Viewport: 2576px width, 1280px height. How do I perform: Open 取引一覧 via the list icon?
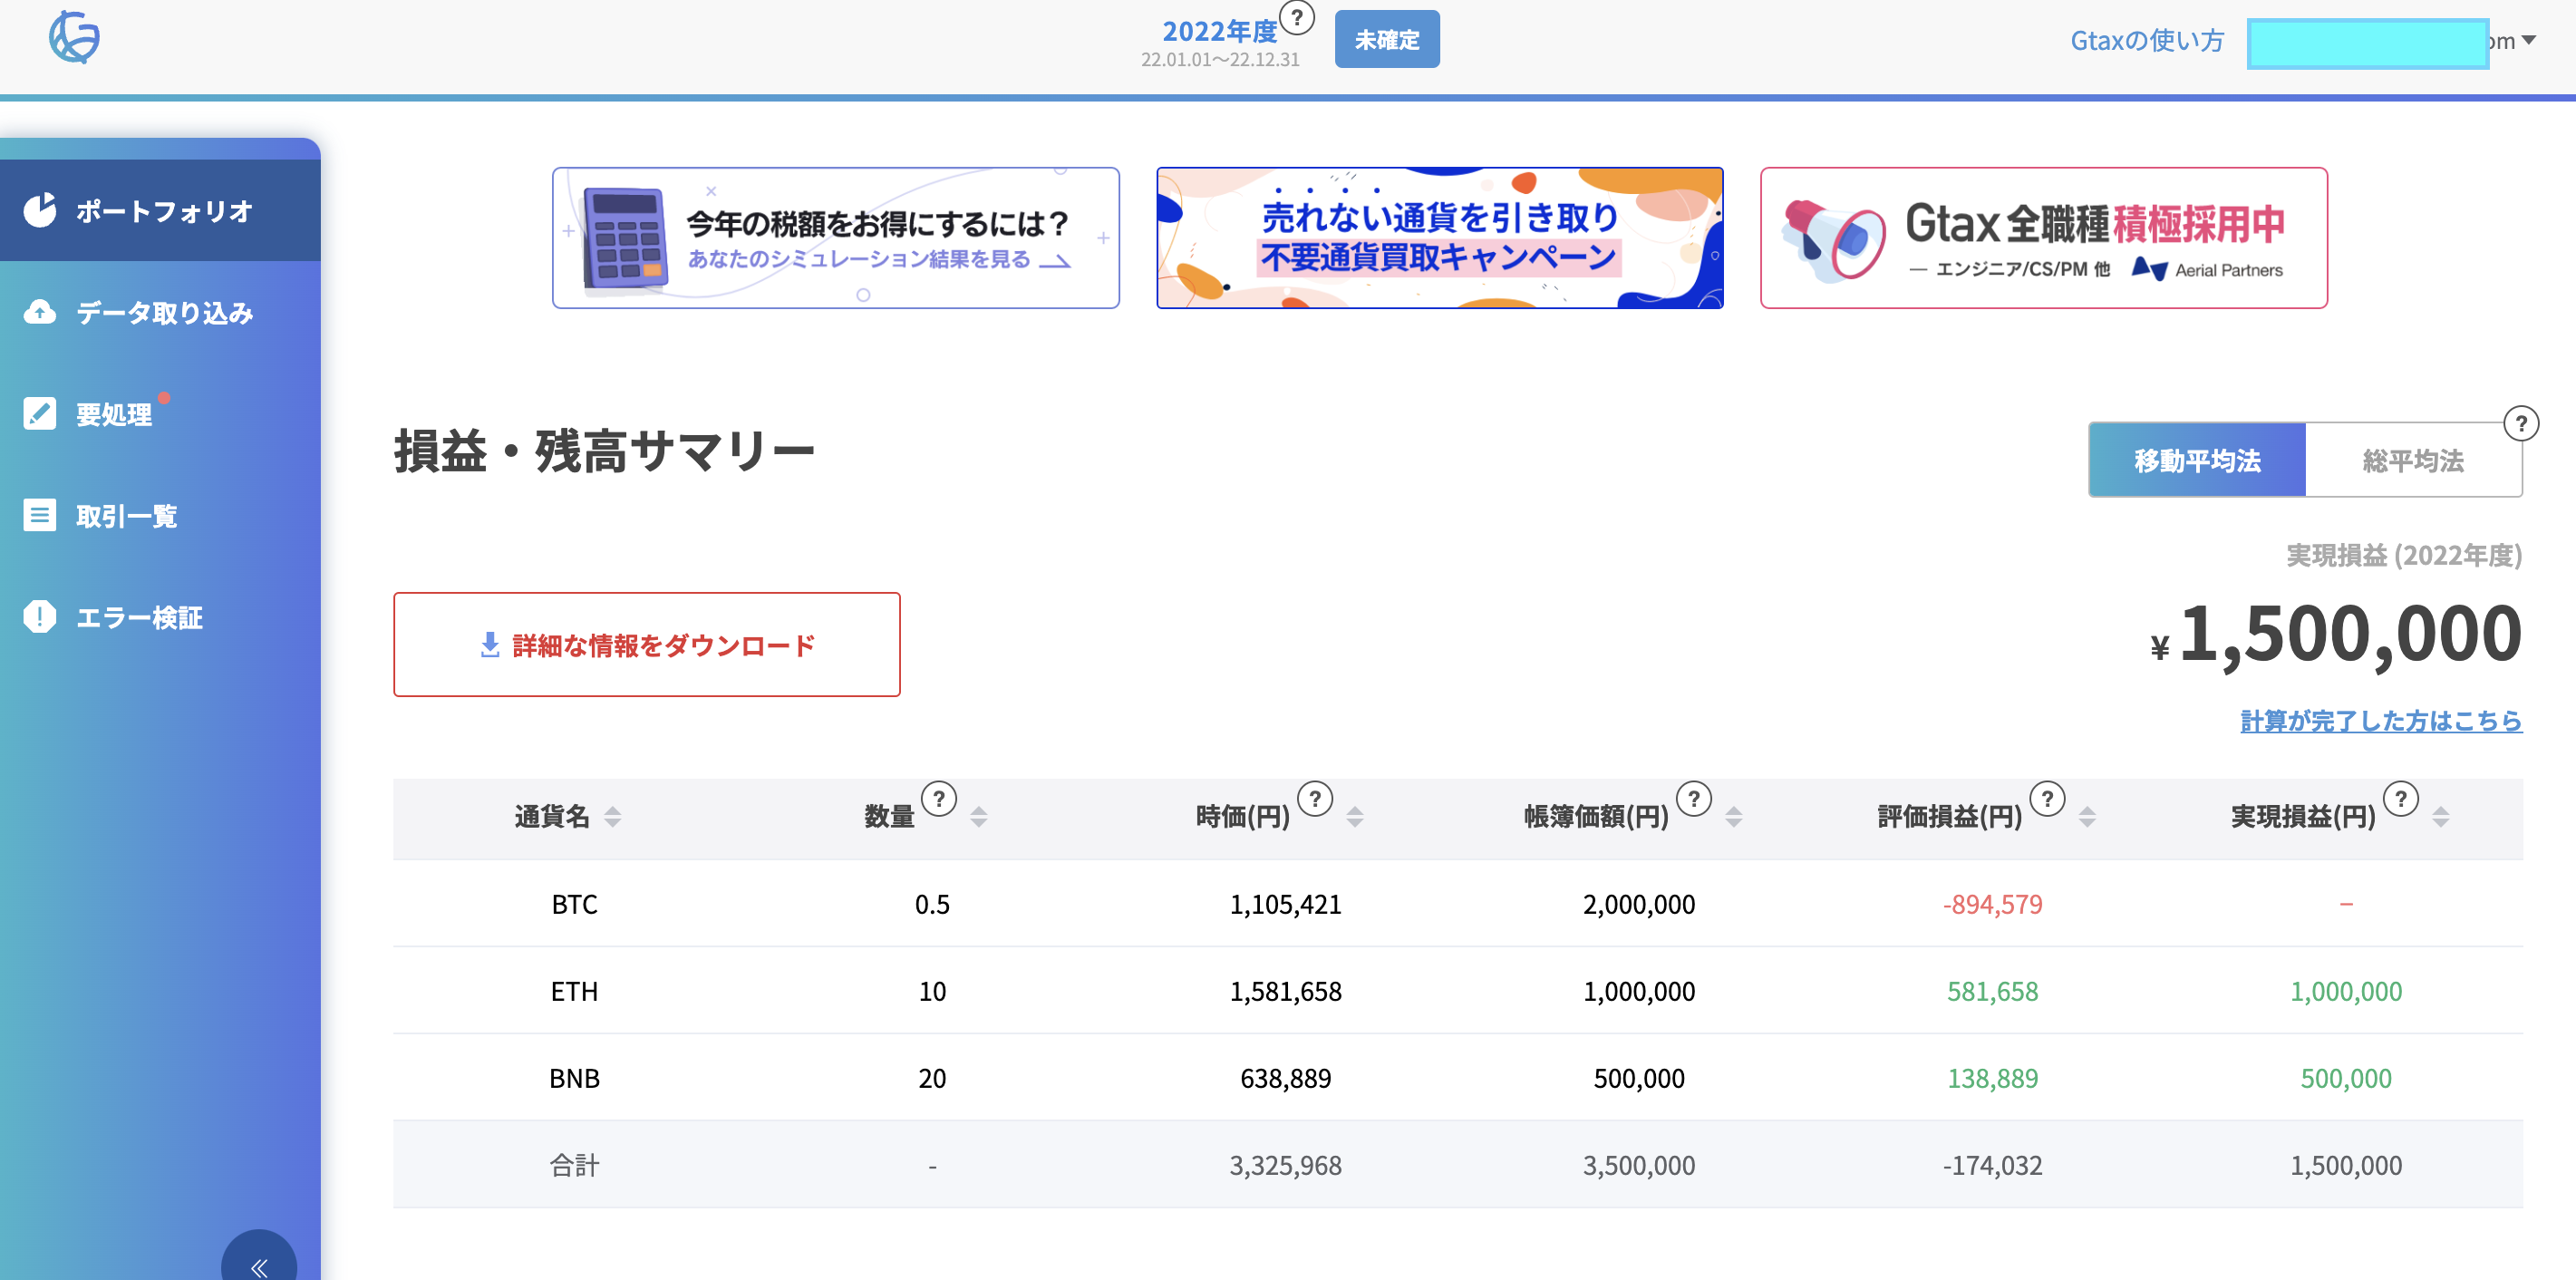(39, 515)
